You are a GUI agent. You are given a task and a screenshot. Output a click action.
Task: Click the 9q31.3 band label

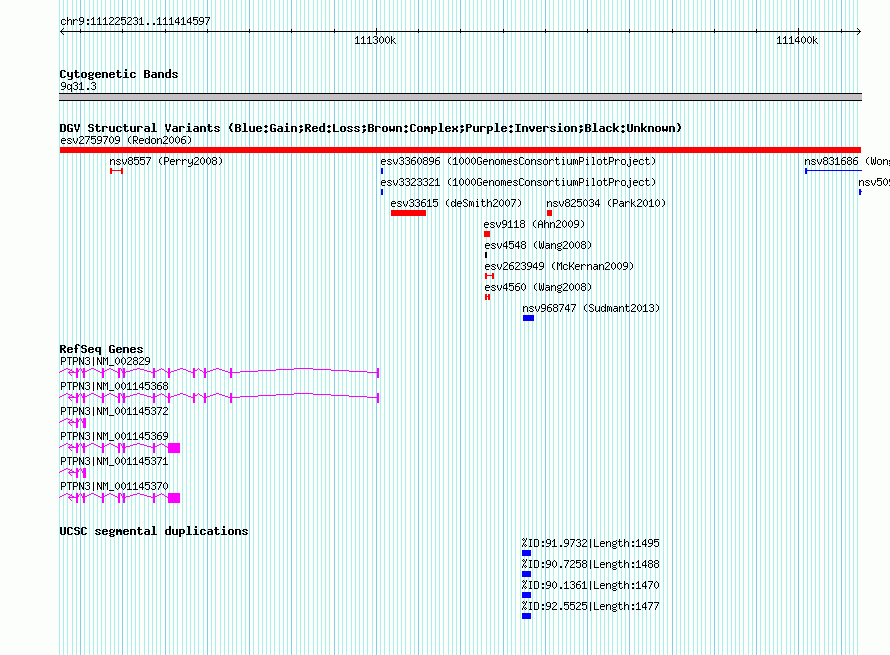coord(78,86)
